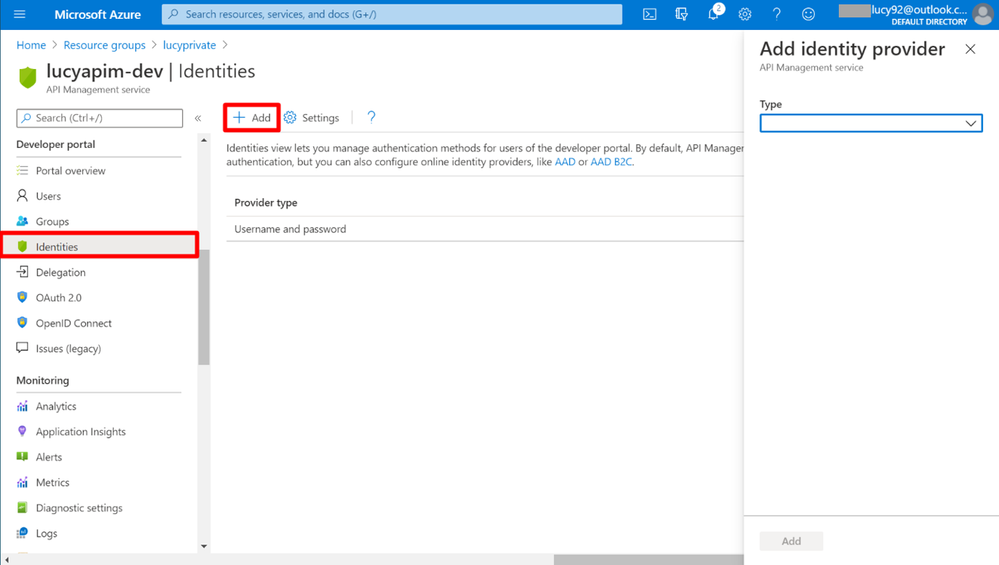999x565 pixels.
Task: Open Diagnostic settings menu item
Action: click(x=79, y=508)
